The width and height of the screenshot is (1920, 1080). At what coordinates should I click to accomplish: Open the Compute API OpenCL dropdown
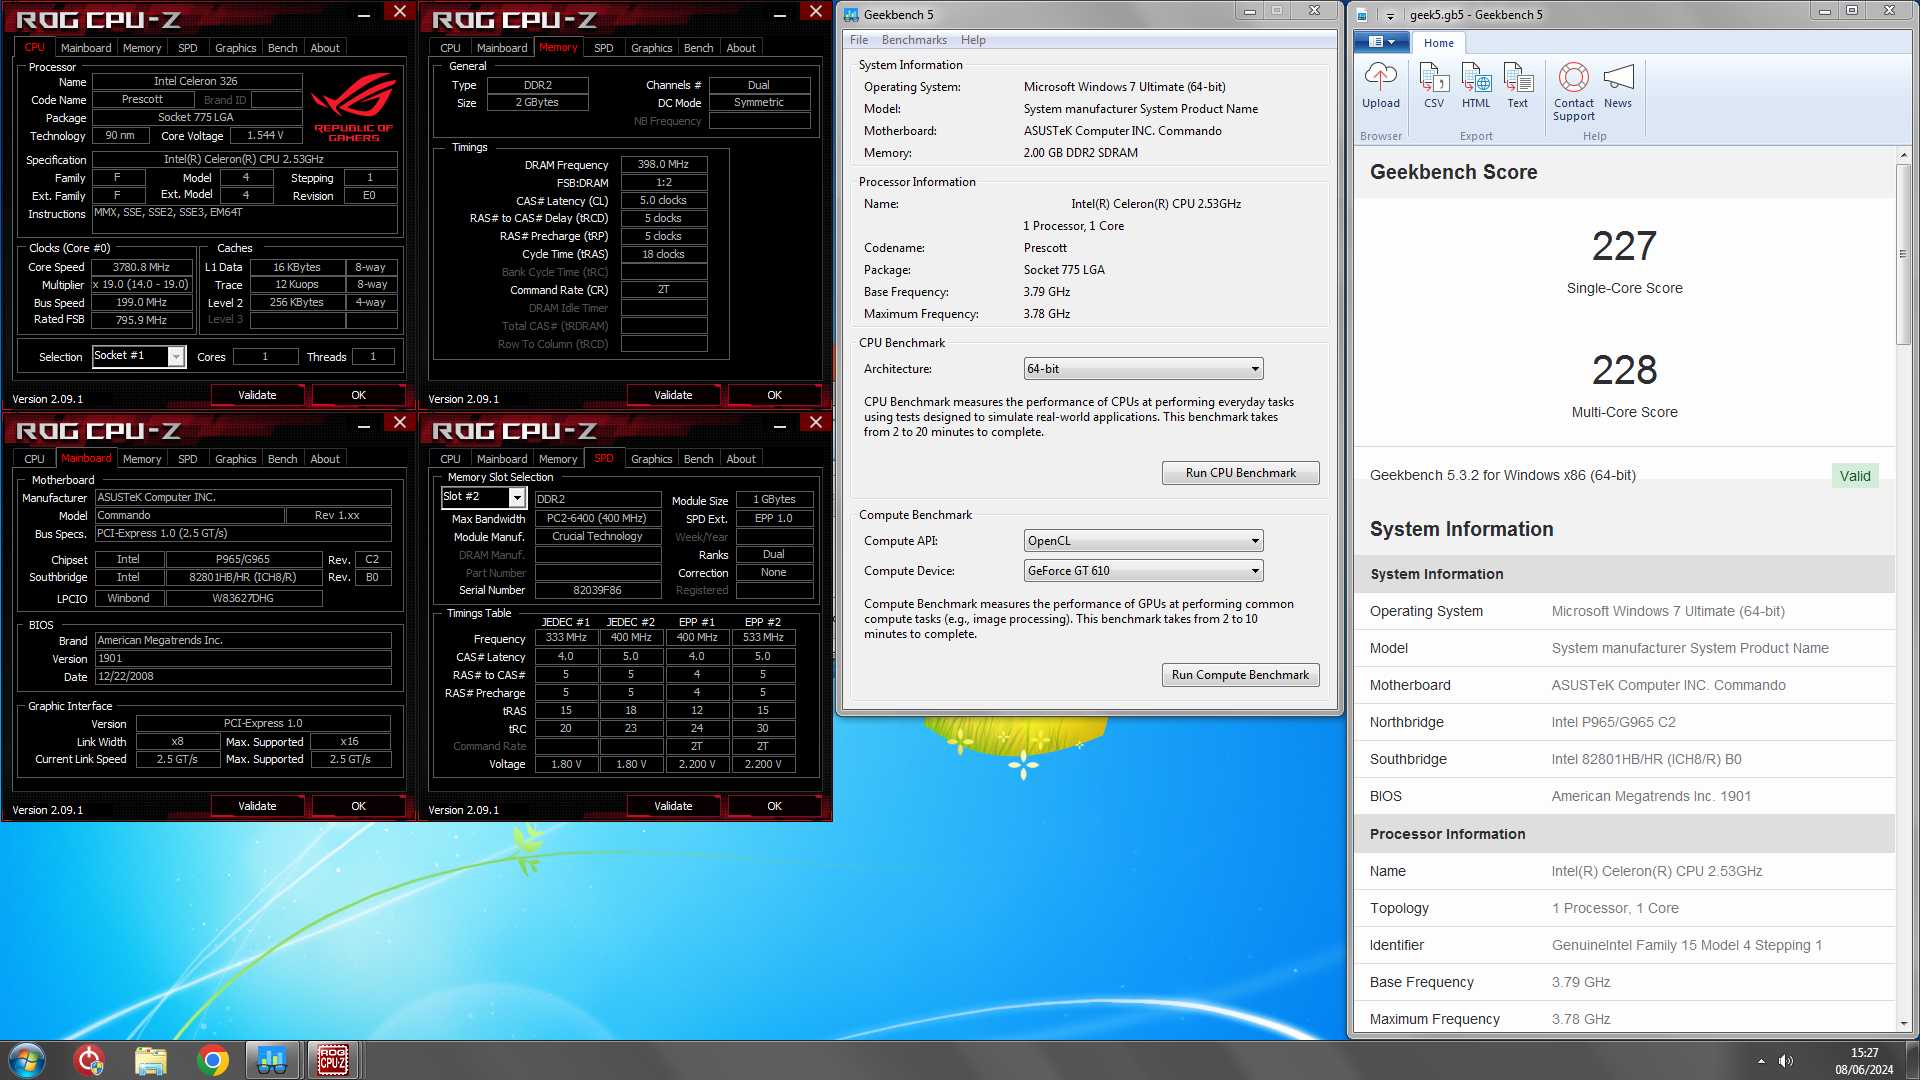click(1143, 541)
